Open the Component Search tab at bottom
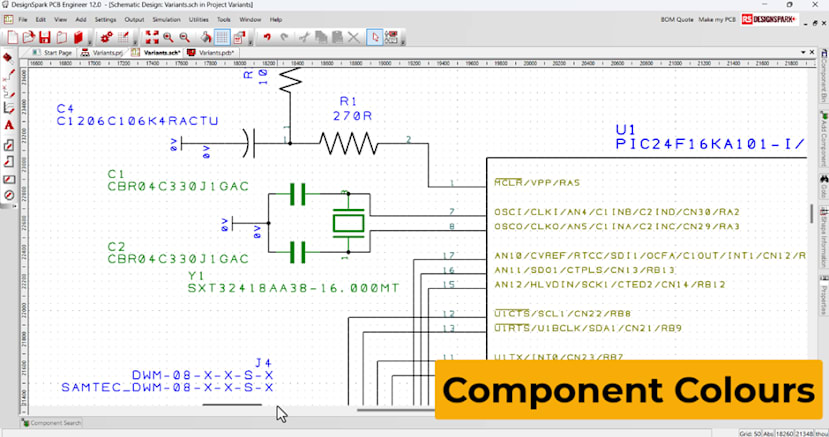Viewport: 829px width, 437px height. click(51, 423)
